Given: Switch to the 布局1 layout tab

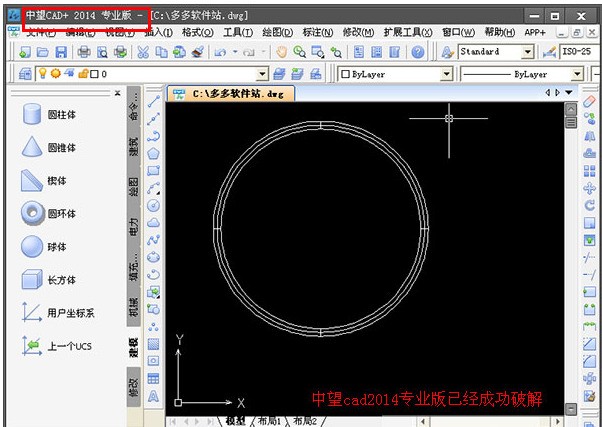Looking at the screenshot, I should click(269, 421).
